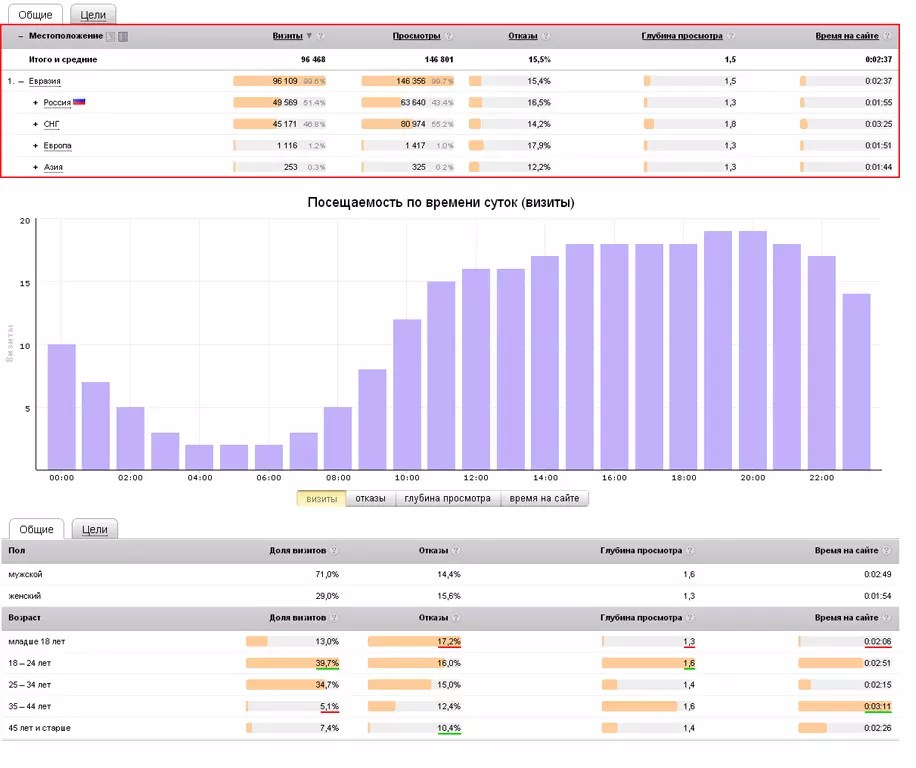Open the lower Цели tab above the demographics table

[95, 529]
